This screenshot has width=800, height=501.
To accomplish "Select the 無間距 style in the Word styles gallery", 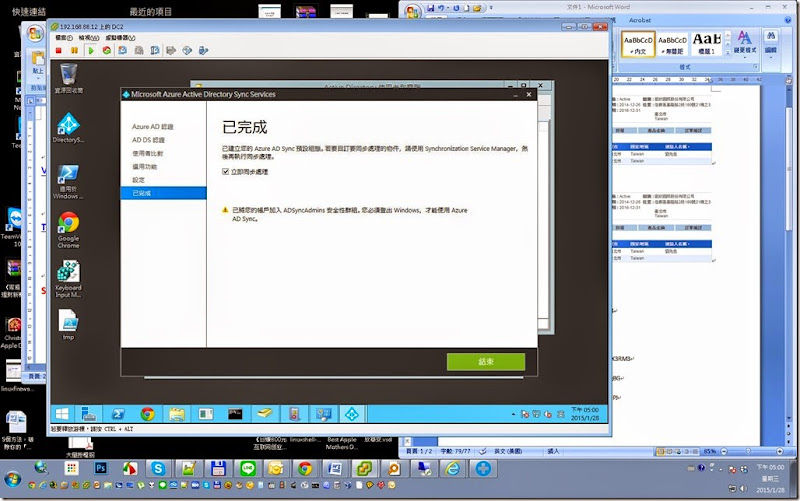I will (672, 44).
